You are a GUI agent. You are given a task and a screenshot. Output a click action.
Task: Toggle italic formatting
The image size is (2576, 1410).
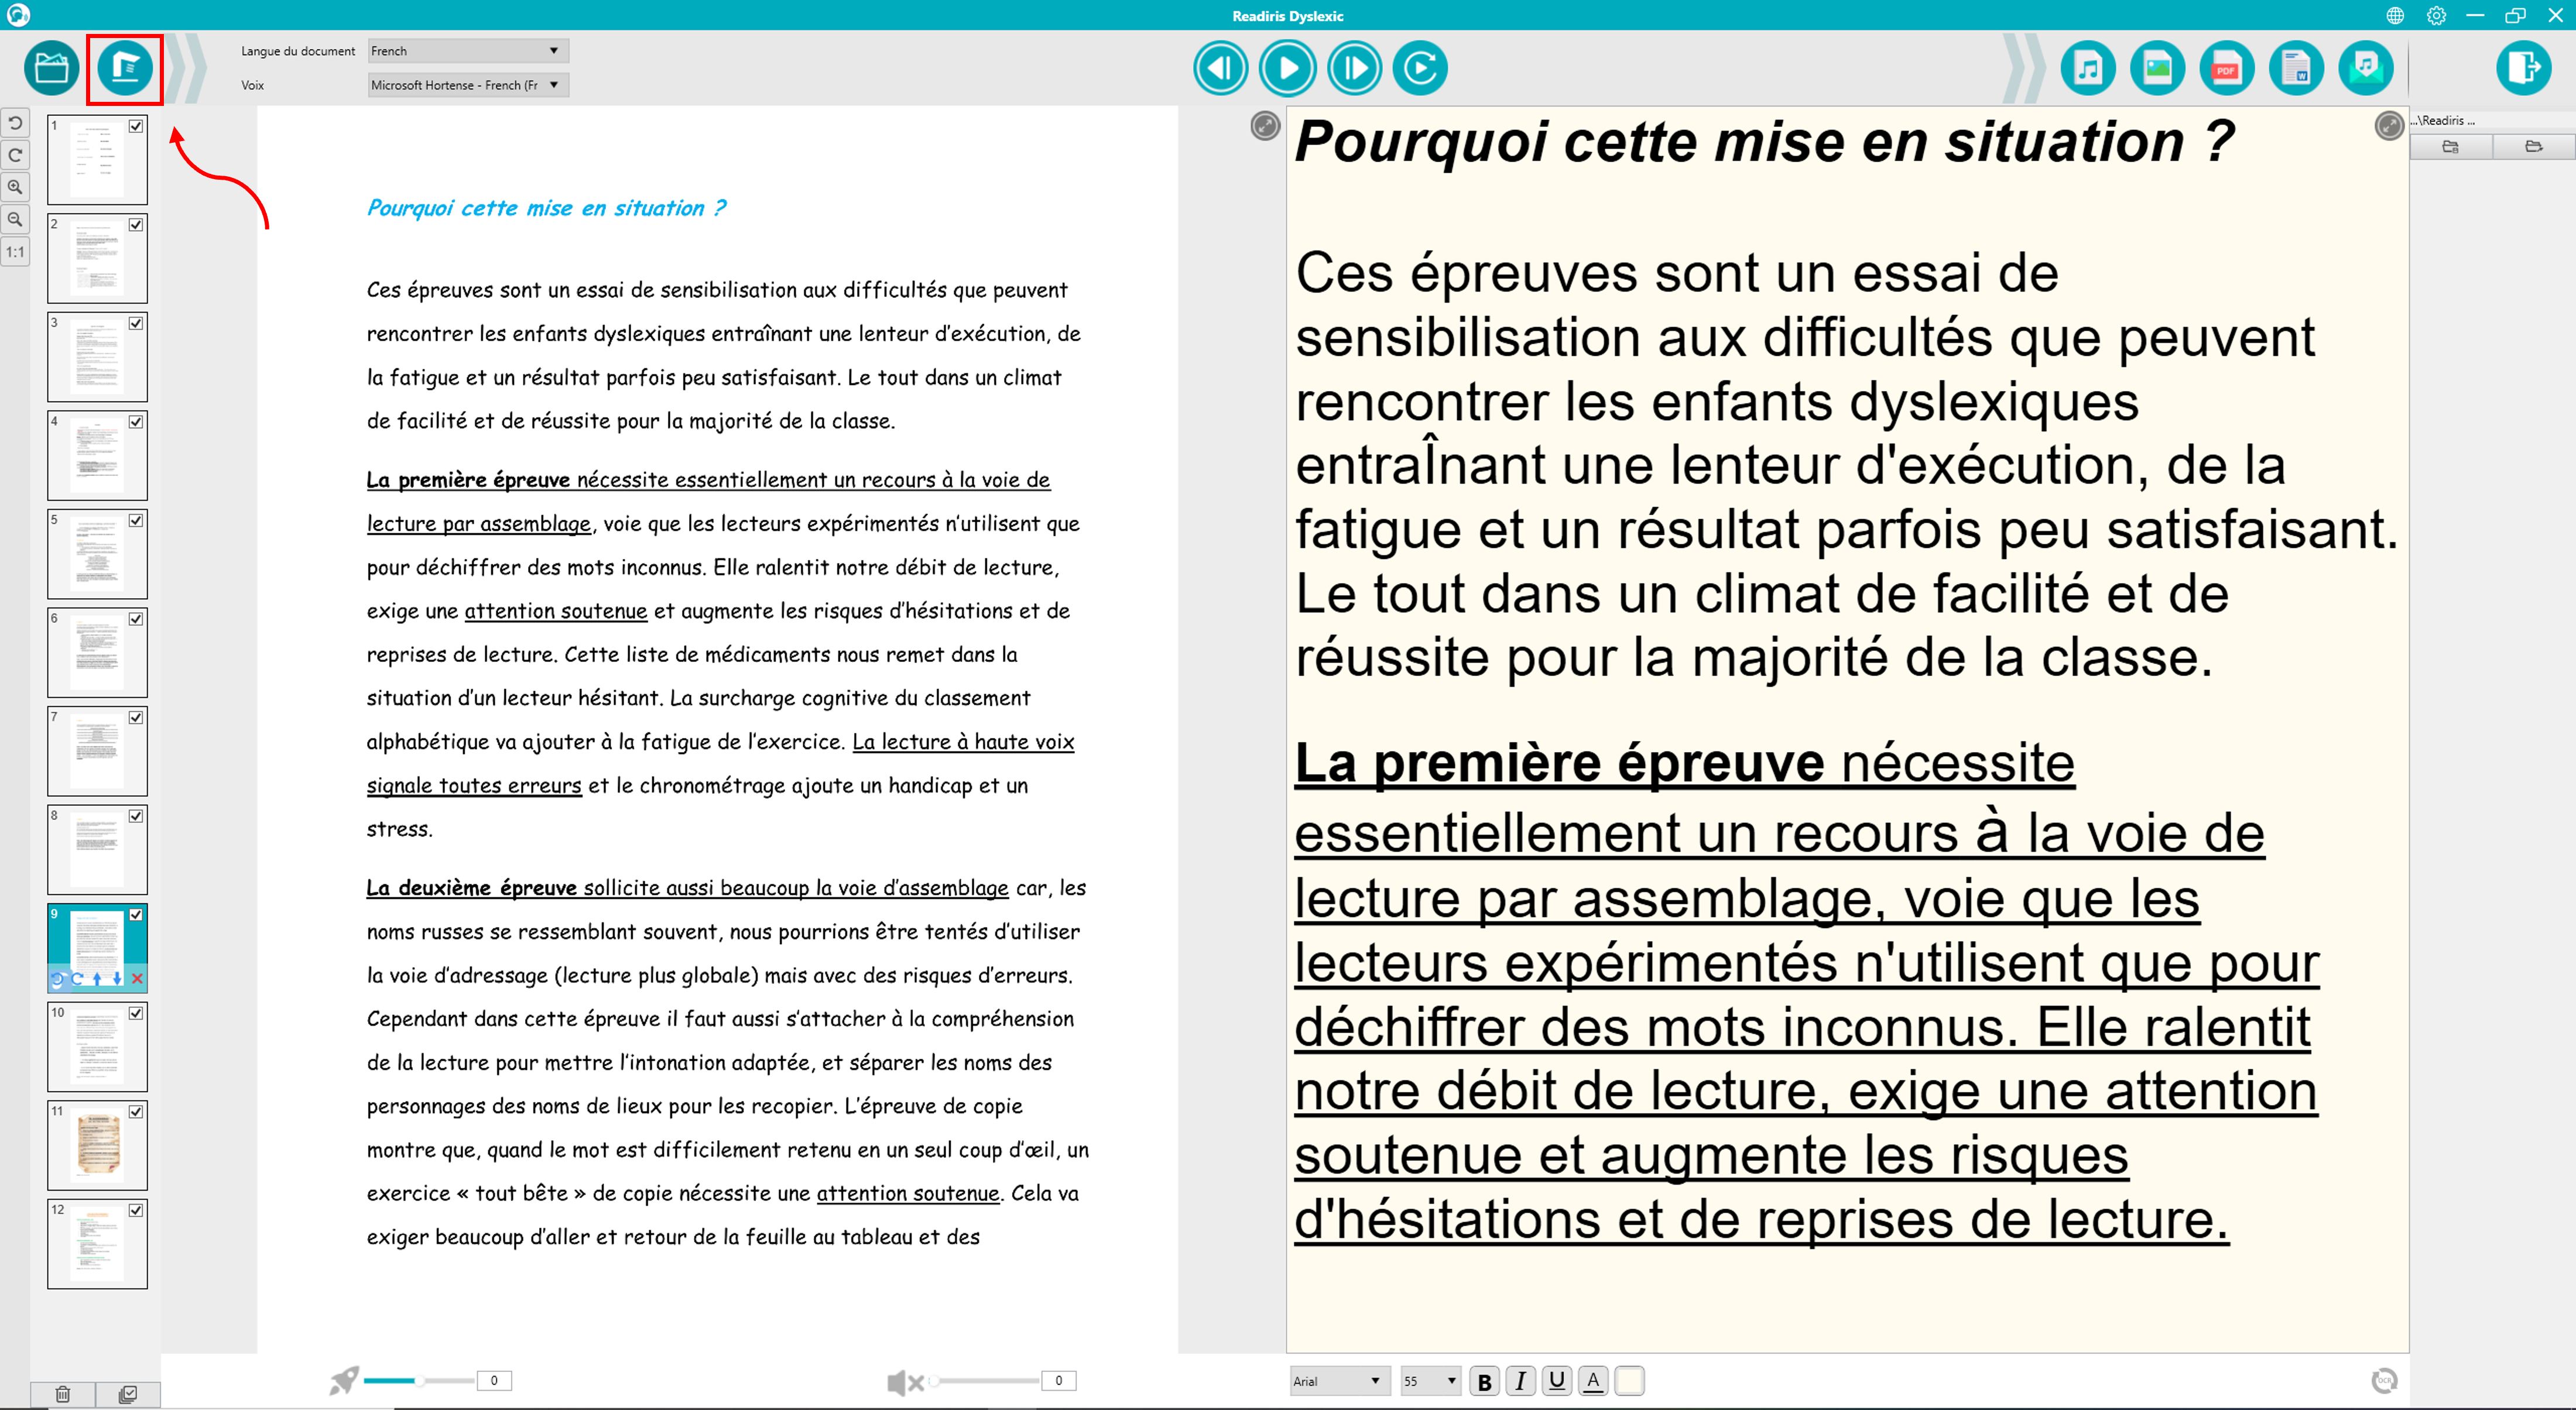(1520, 1381)
